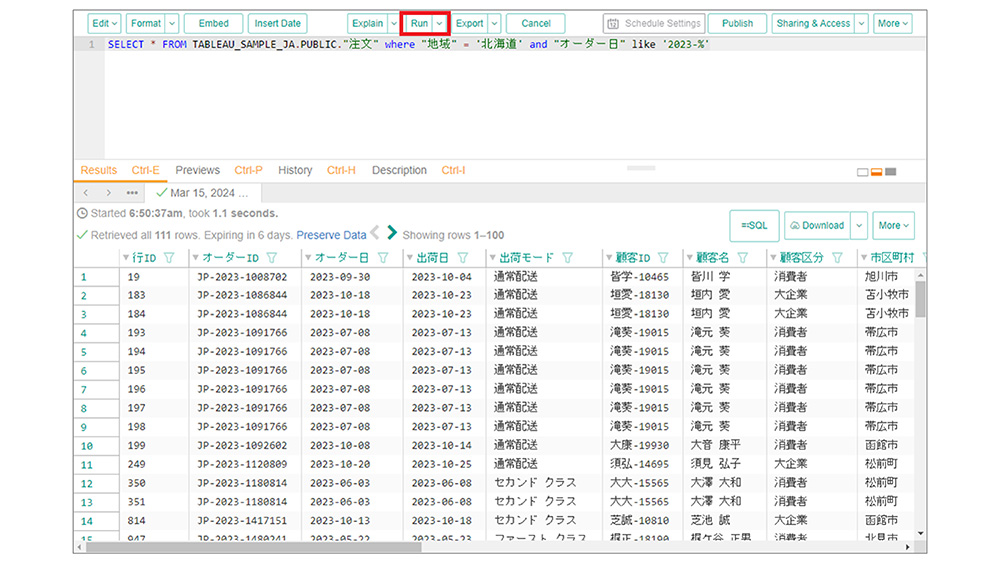Expand the Run options arrow
The image size is (1000, 563).
click(x=439, y=24)
